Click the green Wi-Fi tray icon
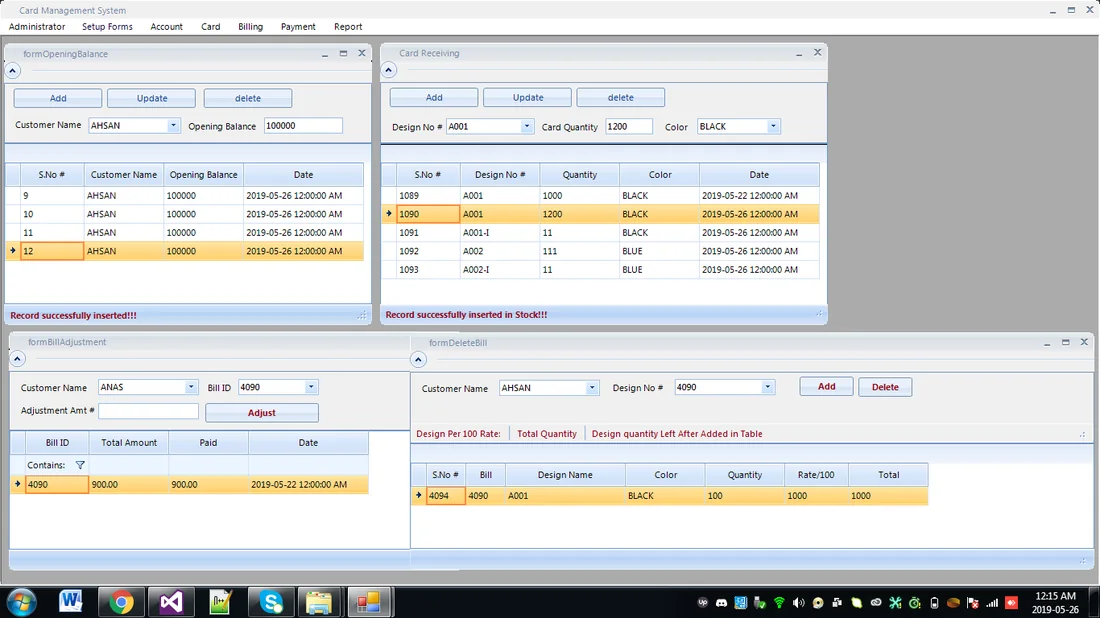1100x618 pixels. pos(779,603)
